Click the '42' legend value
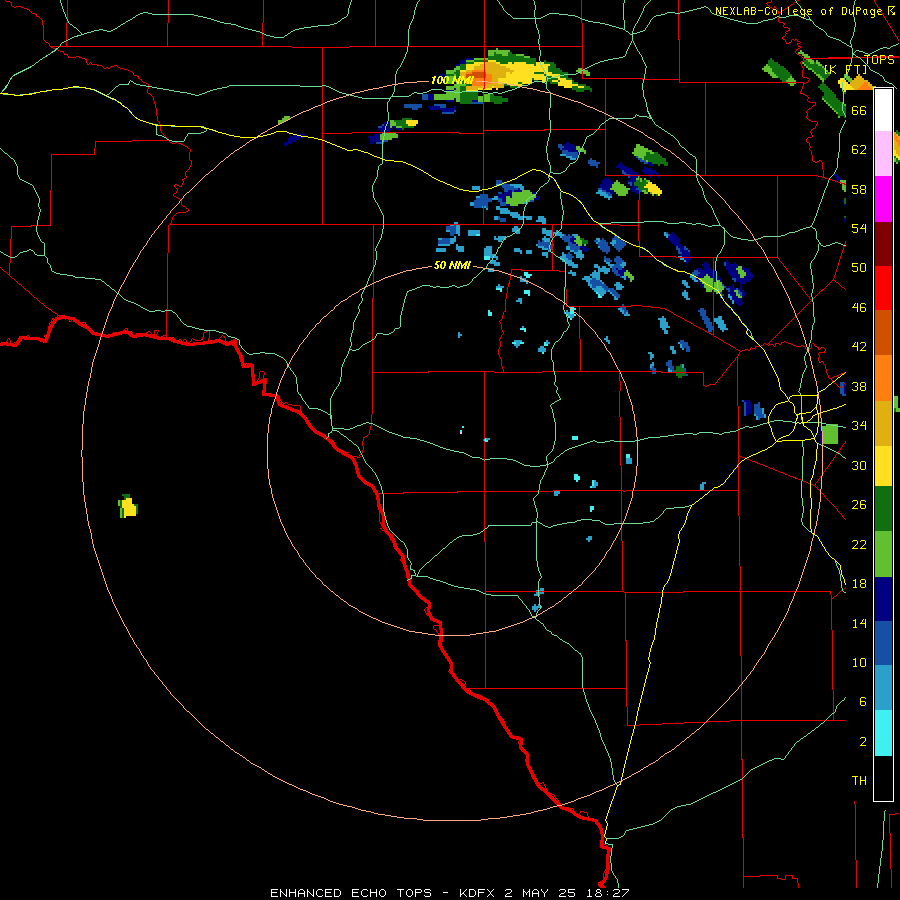 tap(859, 347)
